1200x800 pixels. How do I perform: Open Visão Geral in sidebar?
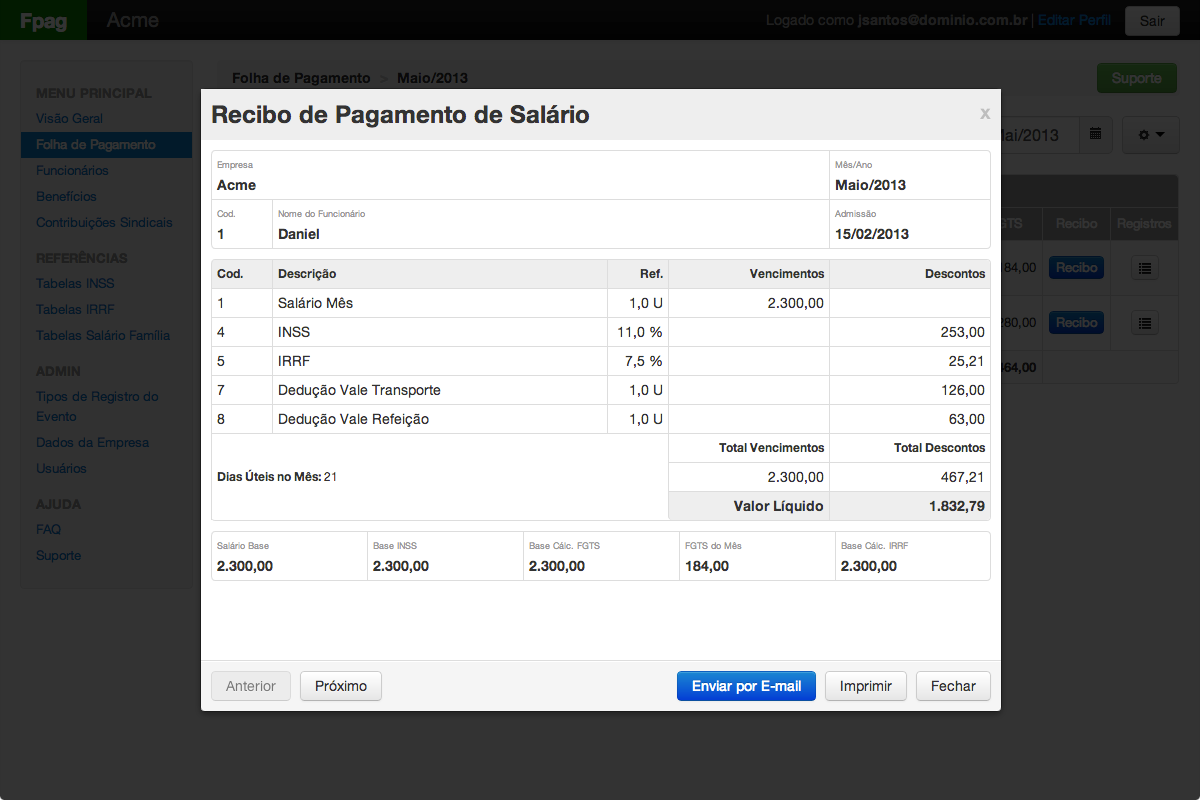(x=69, y=118)
